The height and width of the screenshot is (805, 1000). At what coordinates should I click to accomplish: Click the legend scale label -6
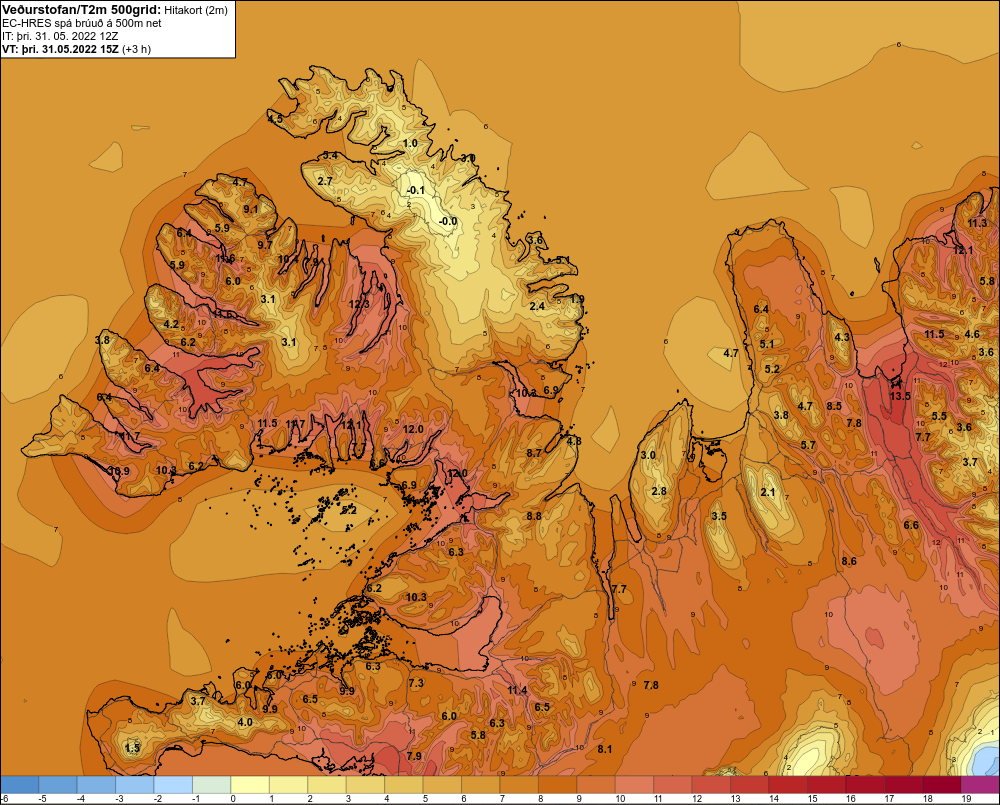pos(4,799)
